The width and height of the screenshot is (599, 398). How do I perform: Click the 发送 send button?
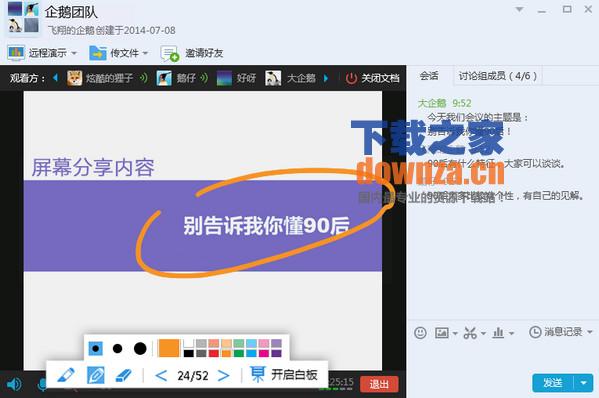(553, 383)
